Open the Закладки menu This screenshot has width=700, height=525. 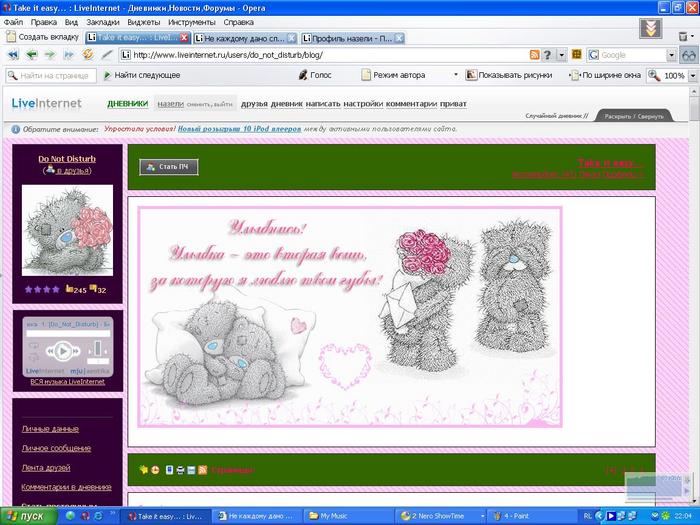[103, 22]
